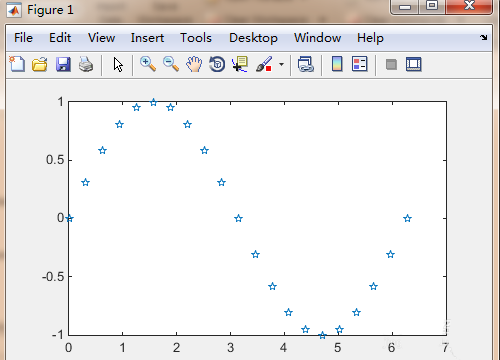Expand the brush color dropdown arrow

click(282, 64)
